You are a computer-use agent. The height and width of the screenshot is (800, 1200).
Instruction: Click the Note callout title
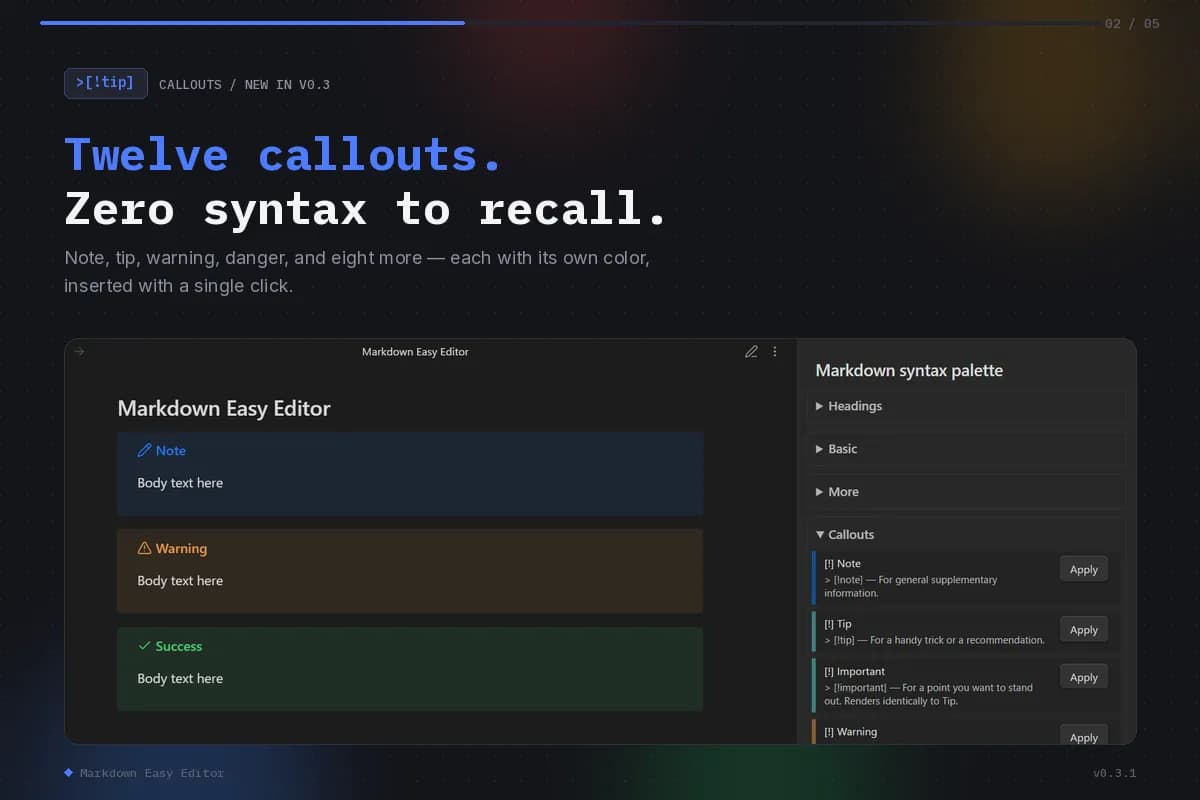[x=171, y=451]
